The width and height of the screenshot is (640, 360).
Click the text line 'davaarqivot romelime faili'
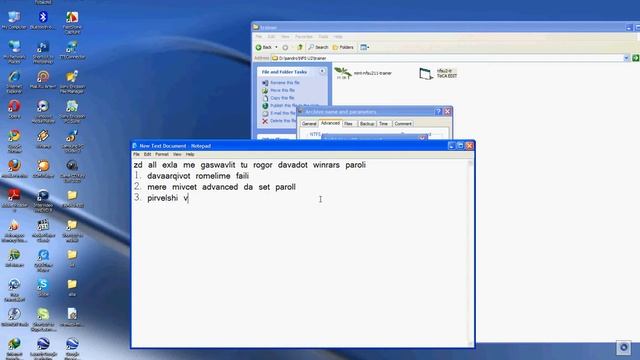[x=198, y=176]
